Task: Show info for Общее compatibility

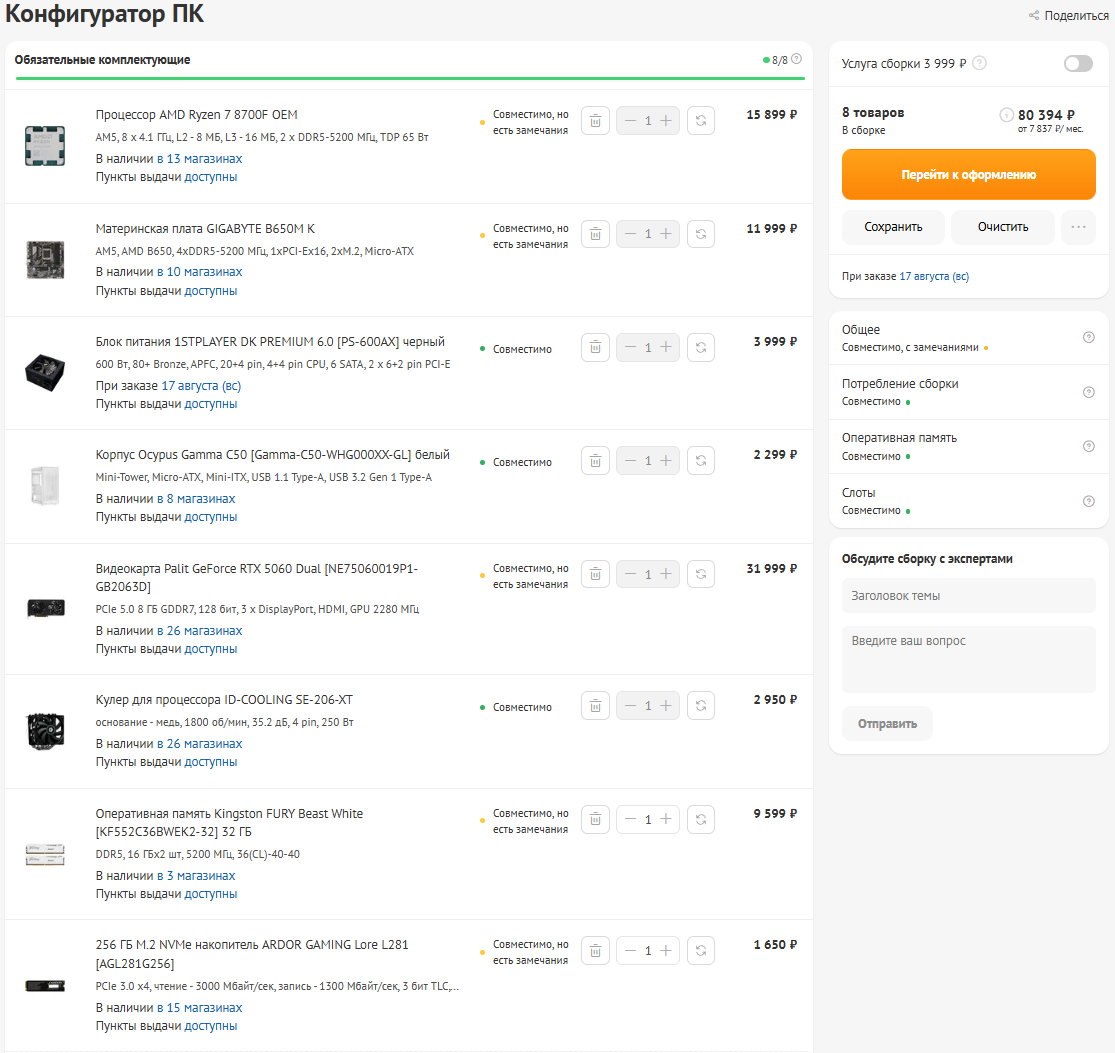Action: pyautogui.click(x=1088, y=338)
